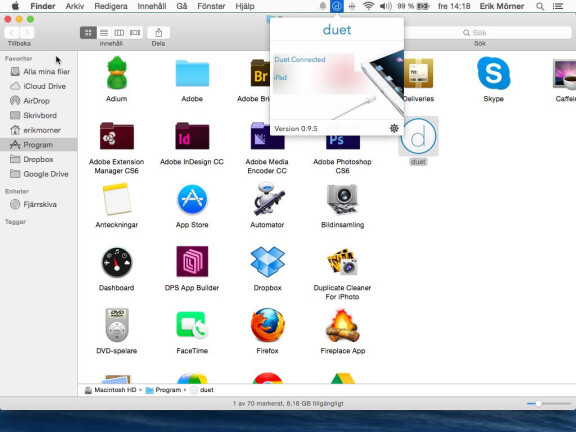Screen dimensions: 576x432
Task: Select Dropbox in sidebar
Action: 39,159
